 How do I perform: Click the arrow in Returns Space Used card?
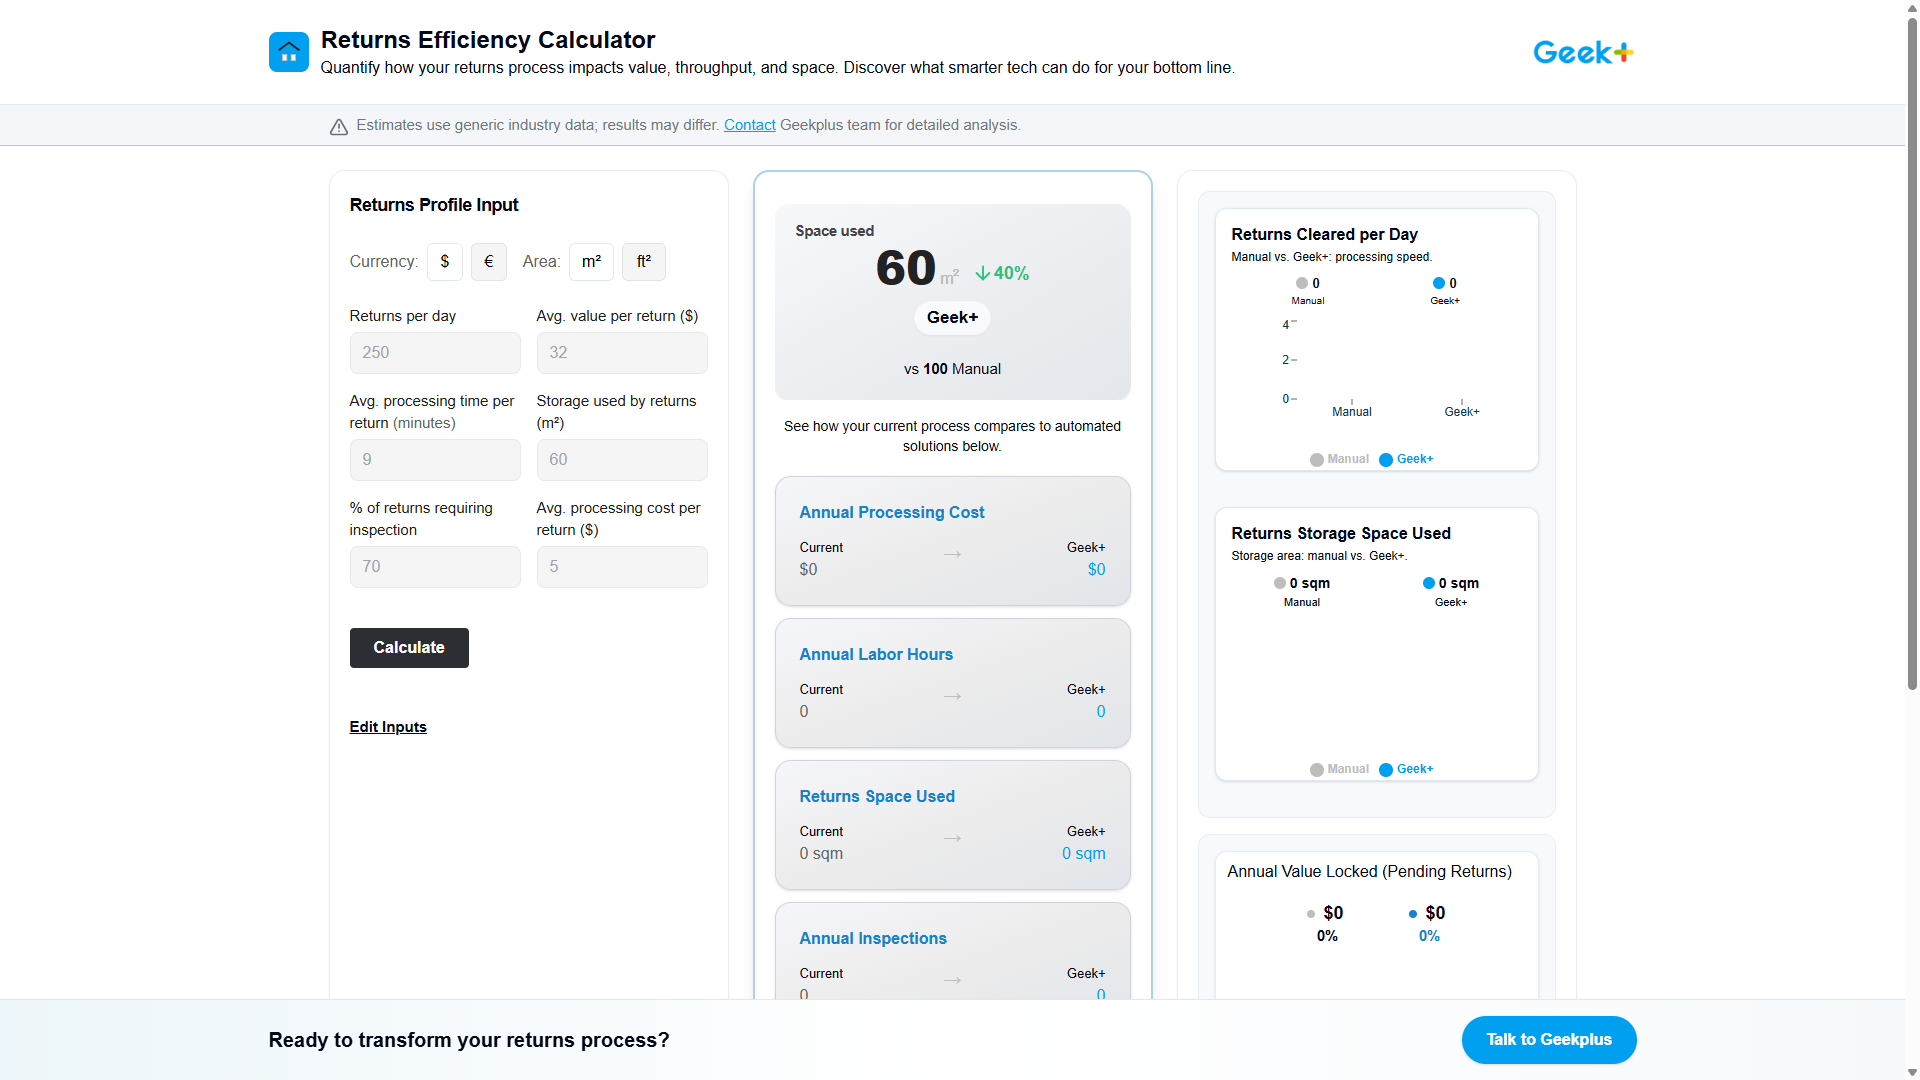(x=952, y=838)
